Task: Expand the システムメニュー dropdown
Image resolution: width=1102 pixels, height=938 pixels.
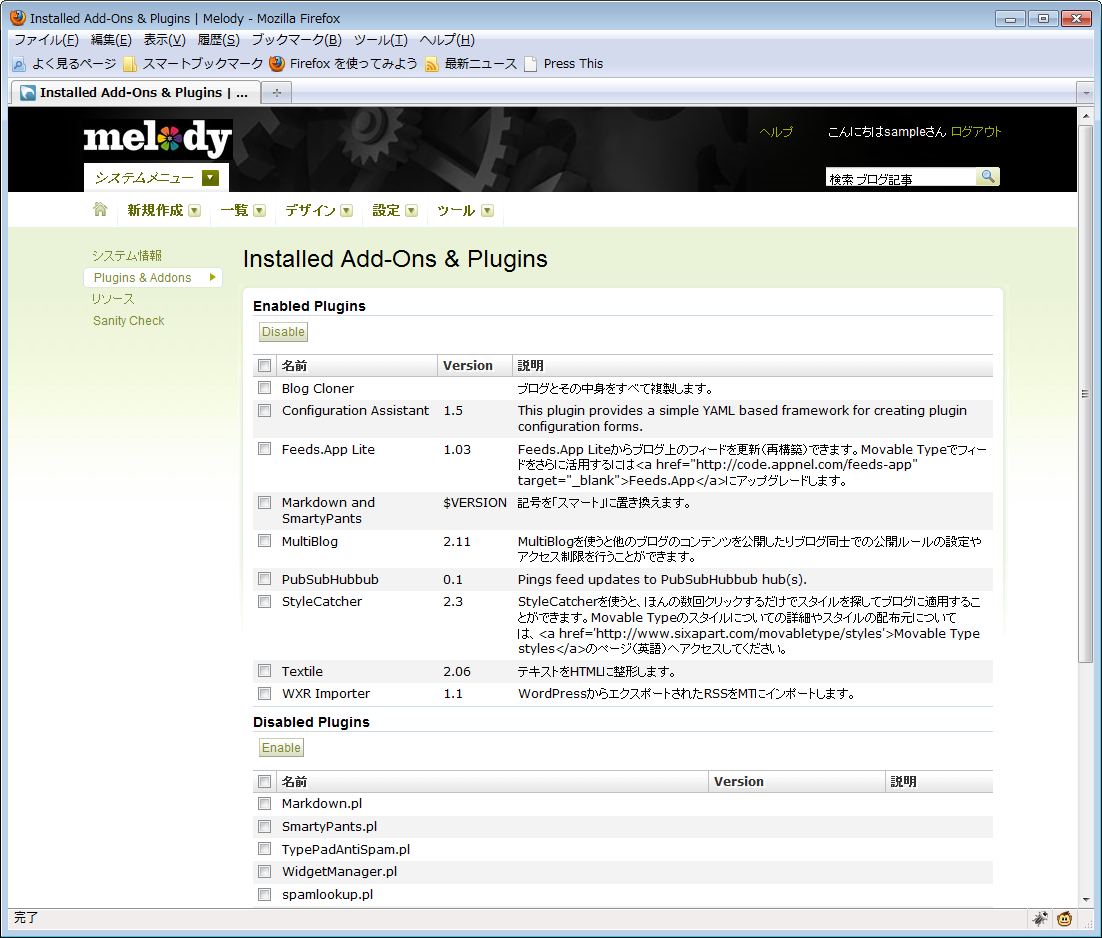Action: (210, 178)
